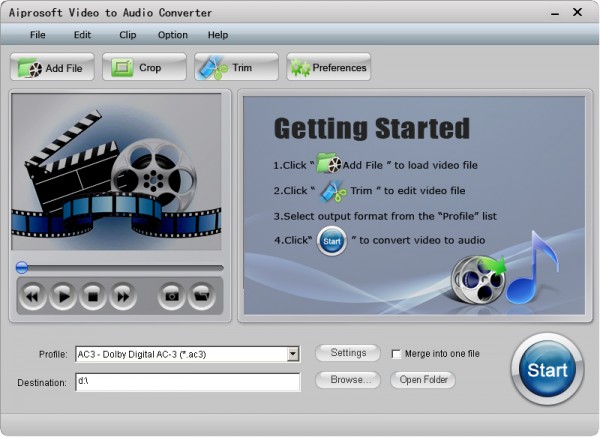This screenshot has height=437, width=600.
Task: Click the 'to edit video file' text
Action: tap(424, 191)
